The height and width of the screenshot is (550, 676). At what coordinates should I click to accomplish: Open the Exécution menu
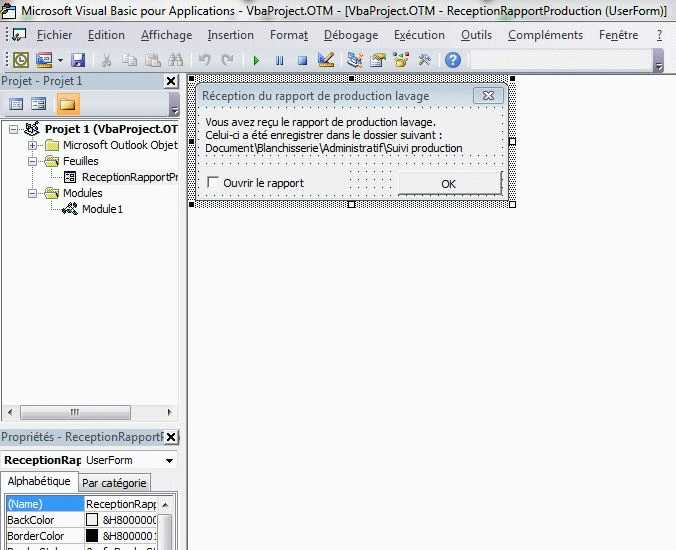click(x=419, y=35)
